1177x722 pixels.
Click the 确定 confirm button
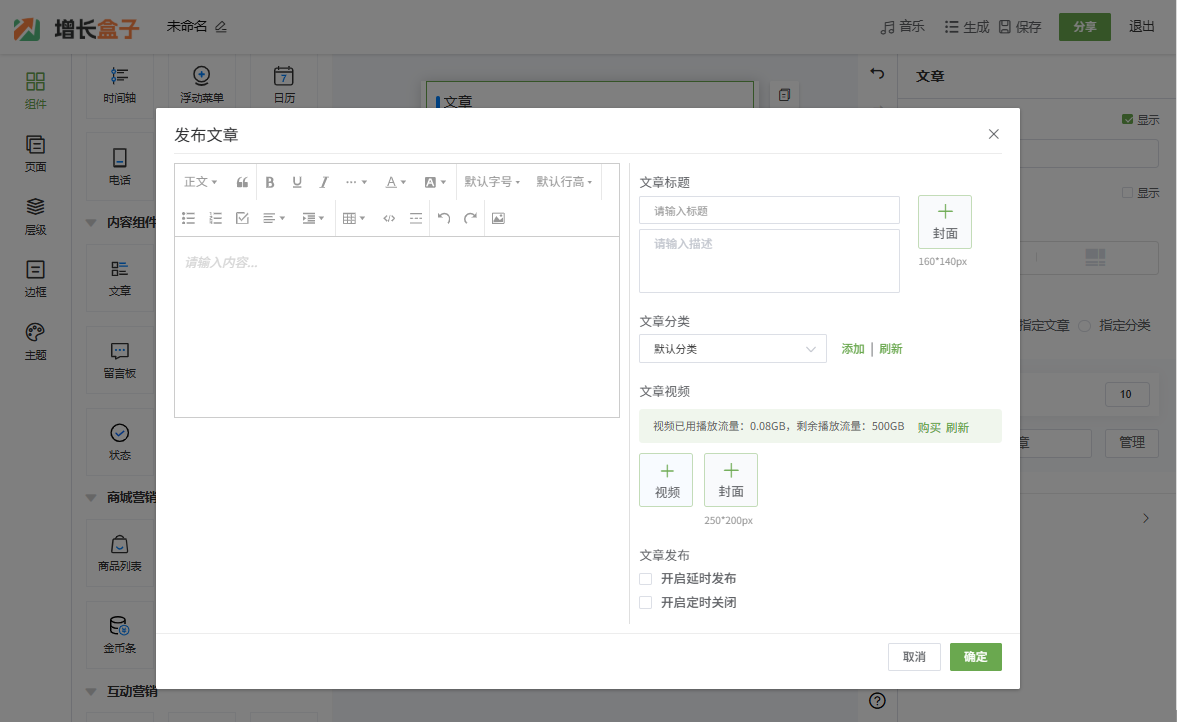975,657
